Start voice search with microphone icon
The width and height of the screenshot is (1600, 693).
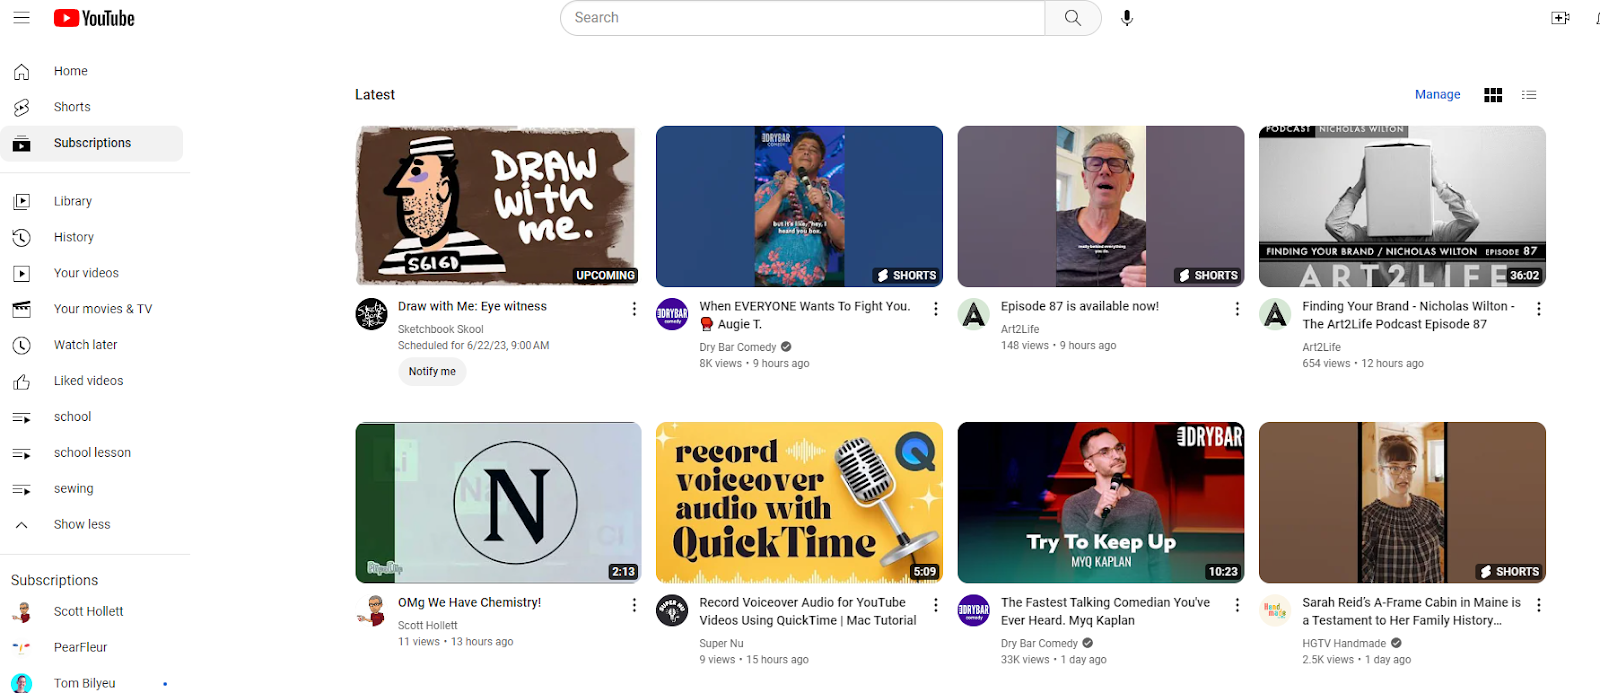tap(1127, 18)
